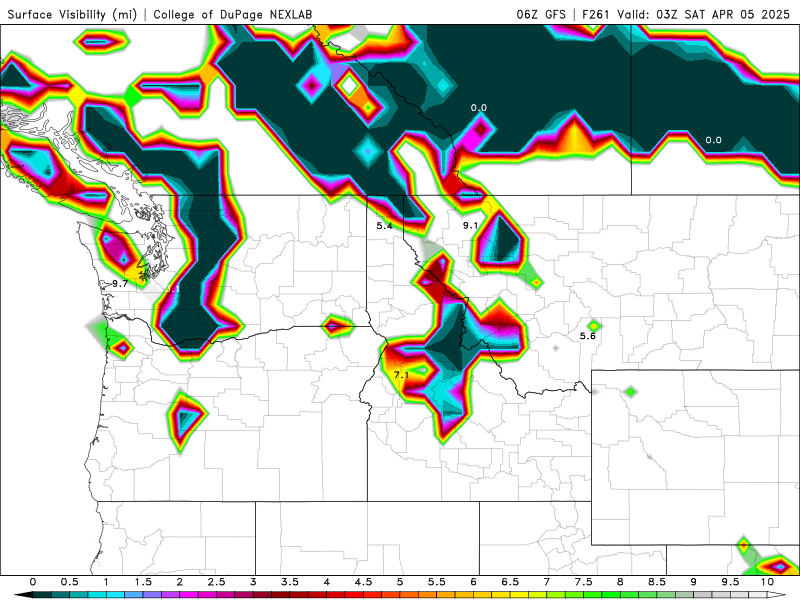Click the 9.7 visibility value near coast
This screenshot has height=600, width=800.
click(x=120, y=284)
